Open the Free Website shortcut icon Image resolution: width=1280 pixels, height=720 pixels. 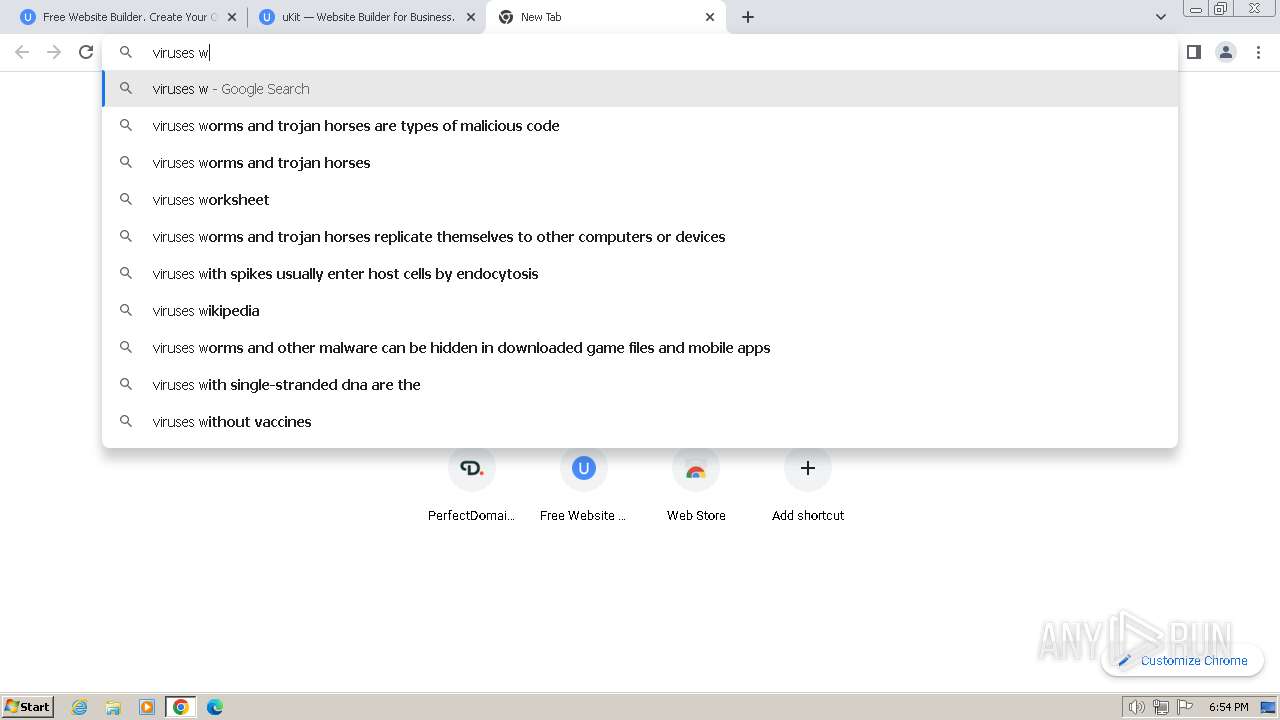pyautogui.click(x=584, y=468)
